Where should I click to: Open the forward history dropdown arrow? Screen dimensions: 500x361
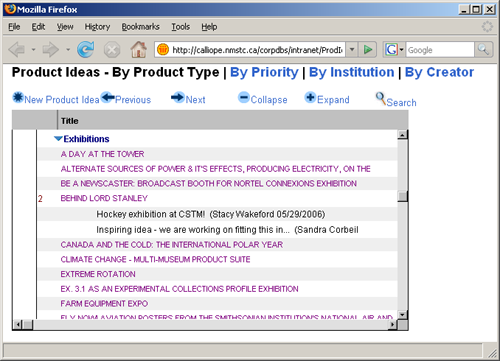pos(68,50)
